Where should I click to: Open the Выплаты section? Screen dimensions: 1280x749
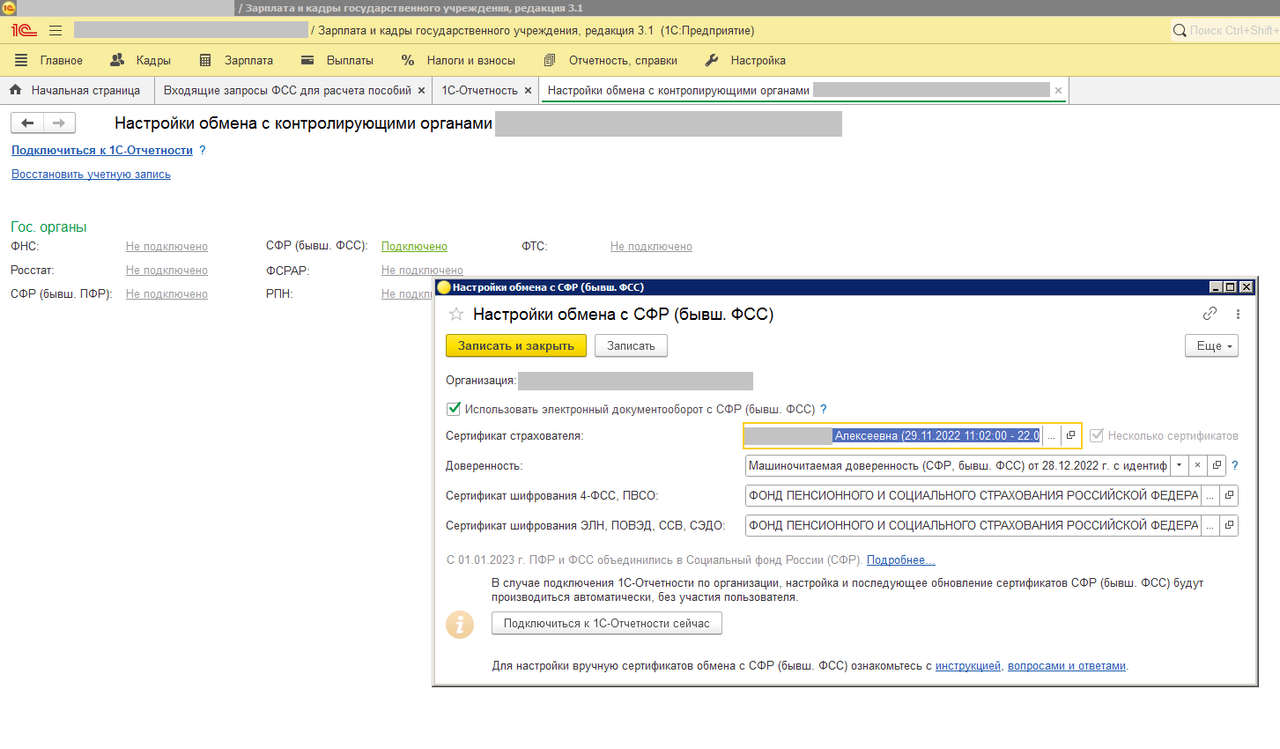point(337,60)
